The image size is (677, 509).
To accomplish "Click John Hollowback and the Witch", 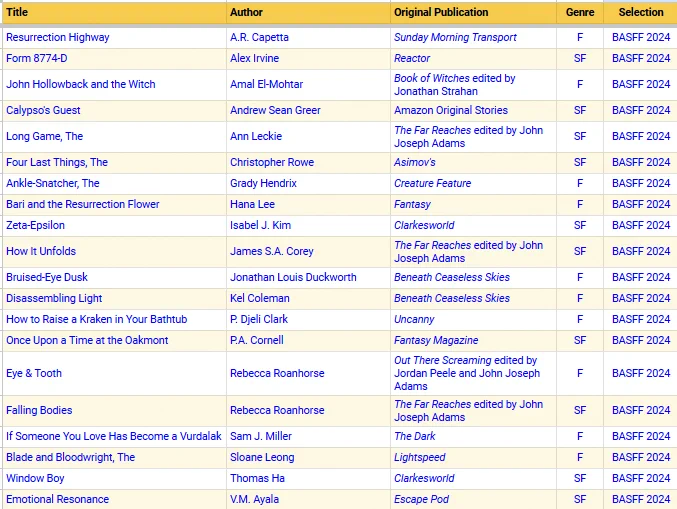I will (81, 84).
